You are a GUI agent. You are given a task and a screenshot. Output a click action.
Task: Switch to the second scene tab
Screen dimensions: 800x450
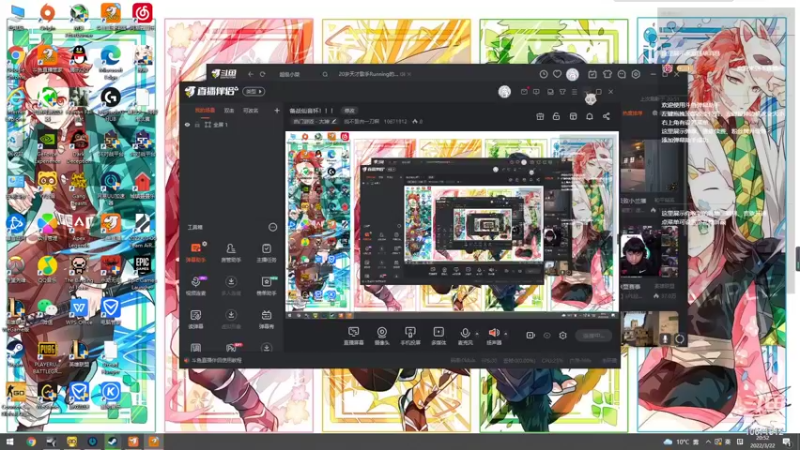pos(229,110)
